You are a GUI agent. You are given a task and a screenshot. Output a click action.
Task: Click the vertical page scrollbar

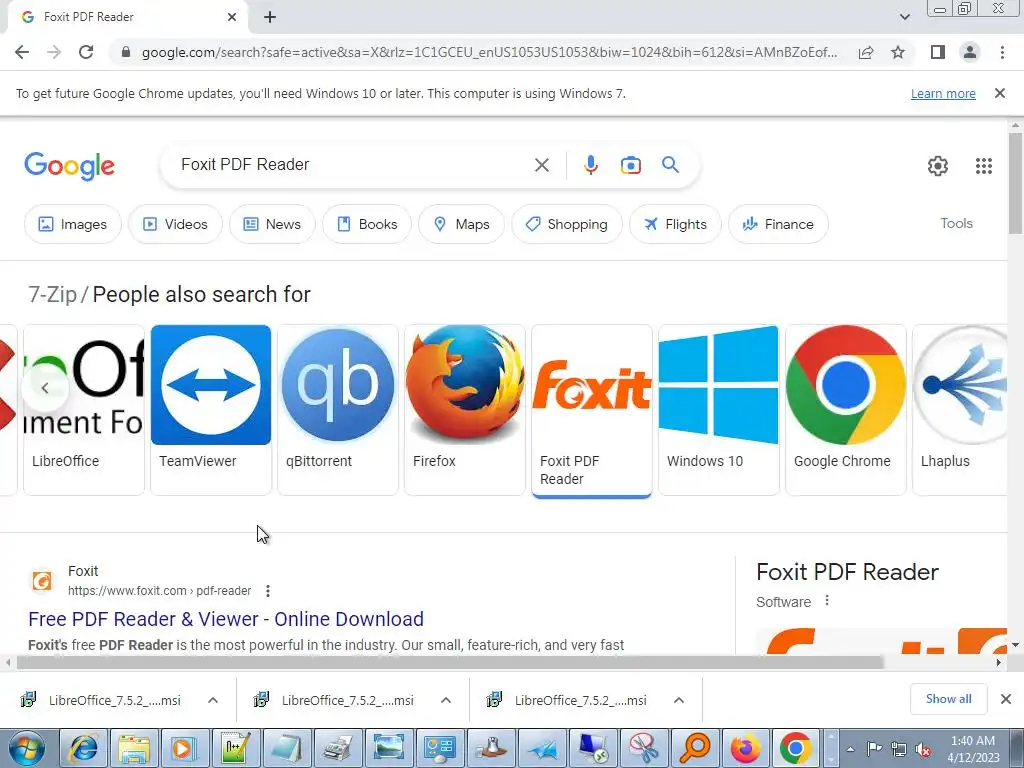1015,183
